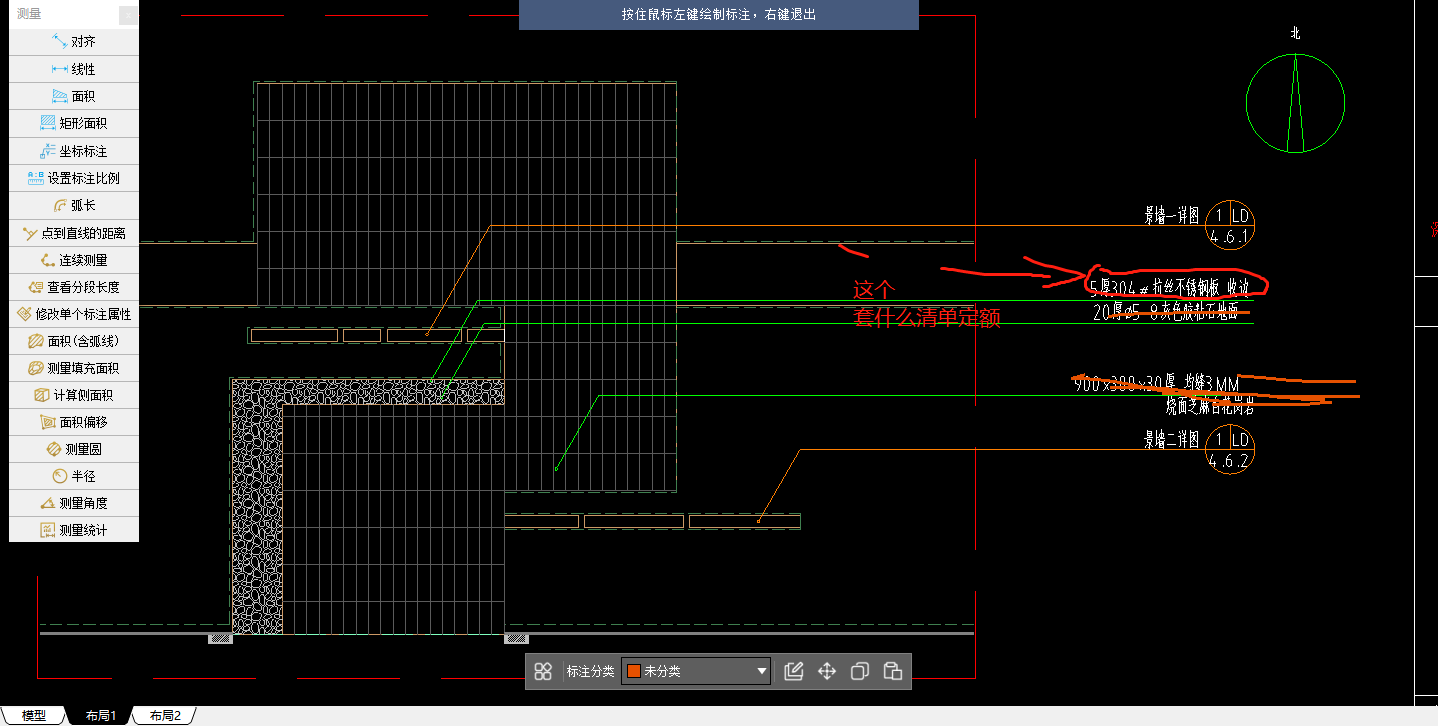Click the green north compass symbol
This screenshot has height=726, width=1438.
[1295, 103]
